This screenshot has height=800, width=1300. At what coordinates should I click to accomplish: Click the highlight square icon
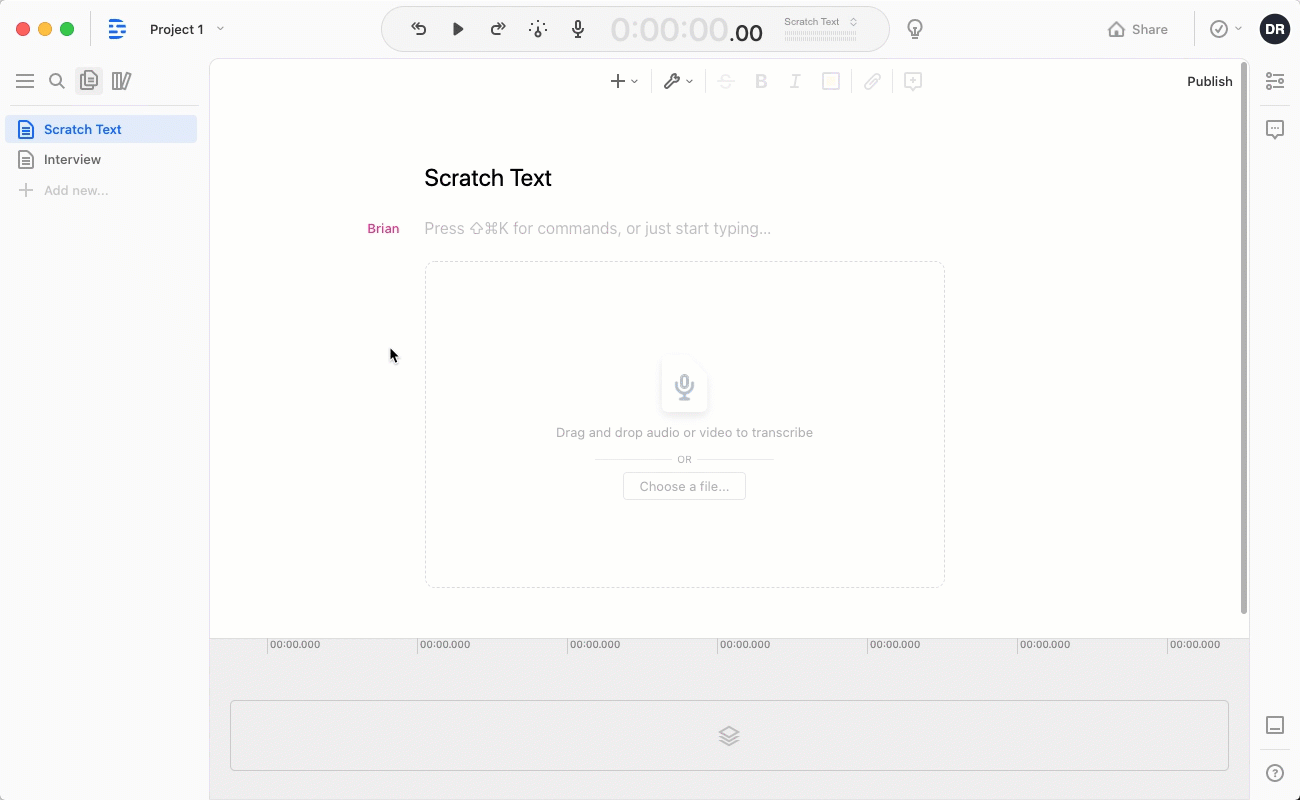[x=831, y=81]
